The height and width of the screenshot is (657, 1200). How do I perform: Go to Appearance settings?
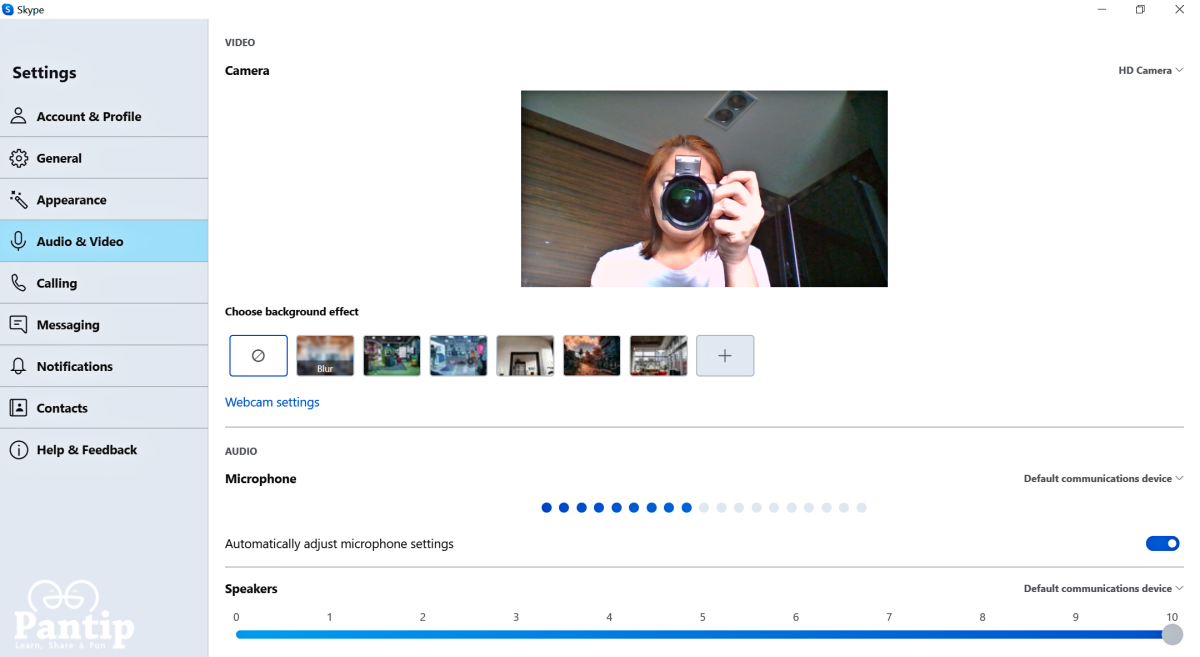[x=104, y=200]
